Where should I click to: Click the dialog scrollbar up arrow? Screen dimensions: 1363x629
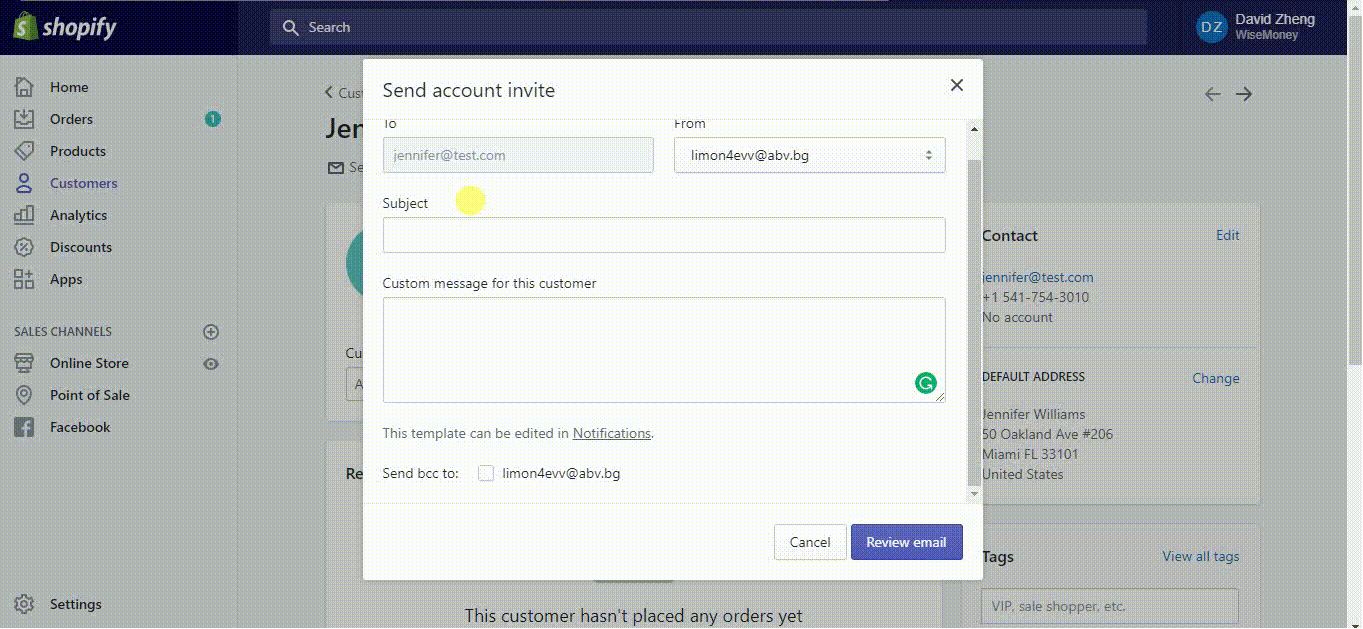coord(974,128)
